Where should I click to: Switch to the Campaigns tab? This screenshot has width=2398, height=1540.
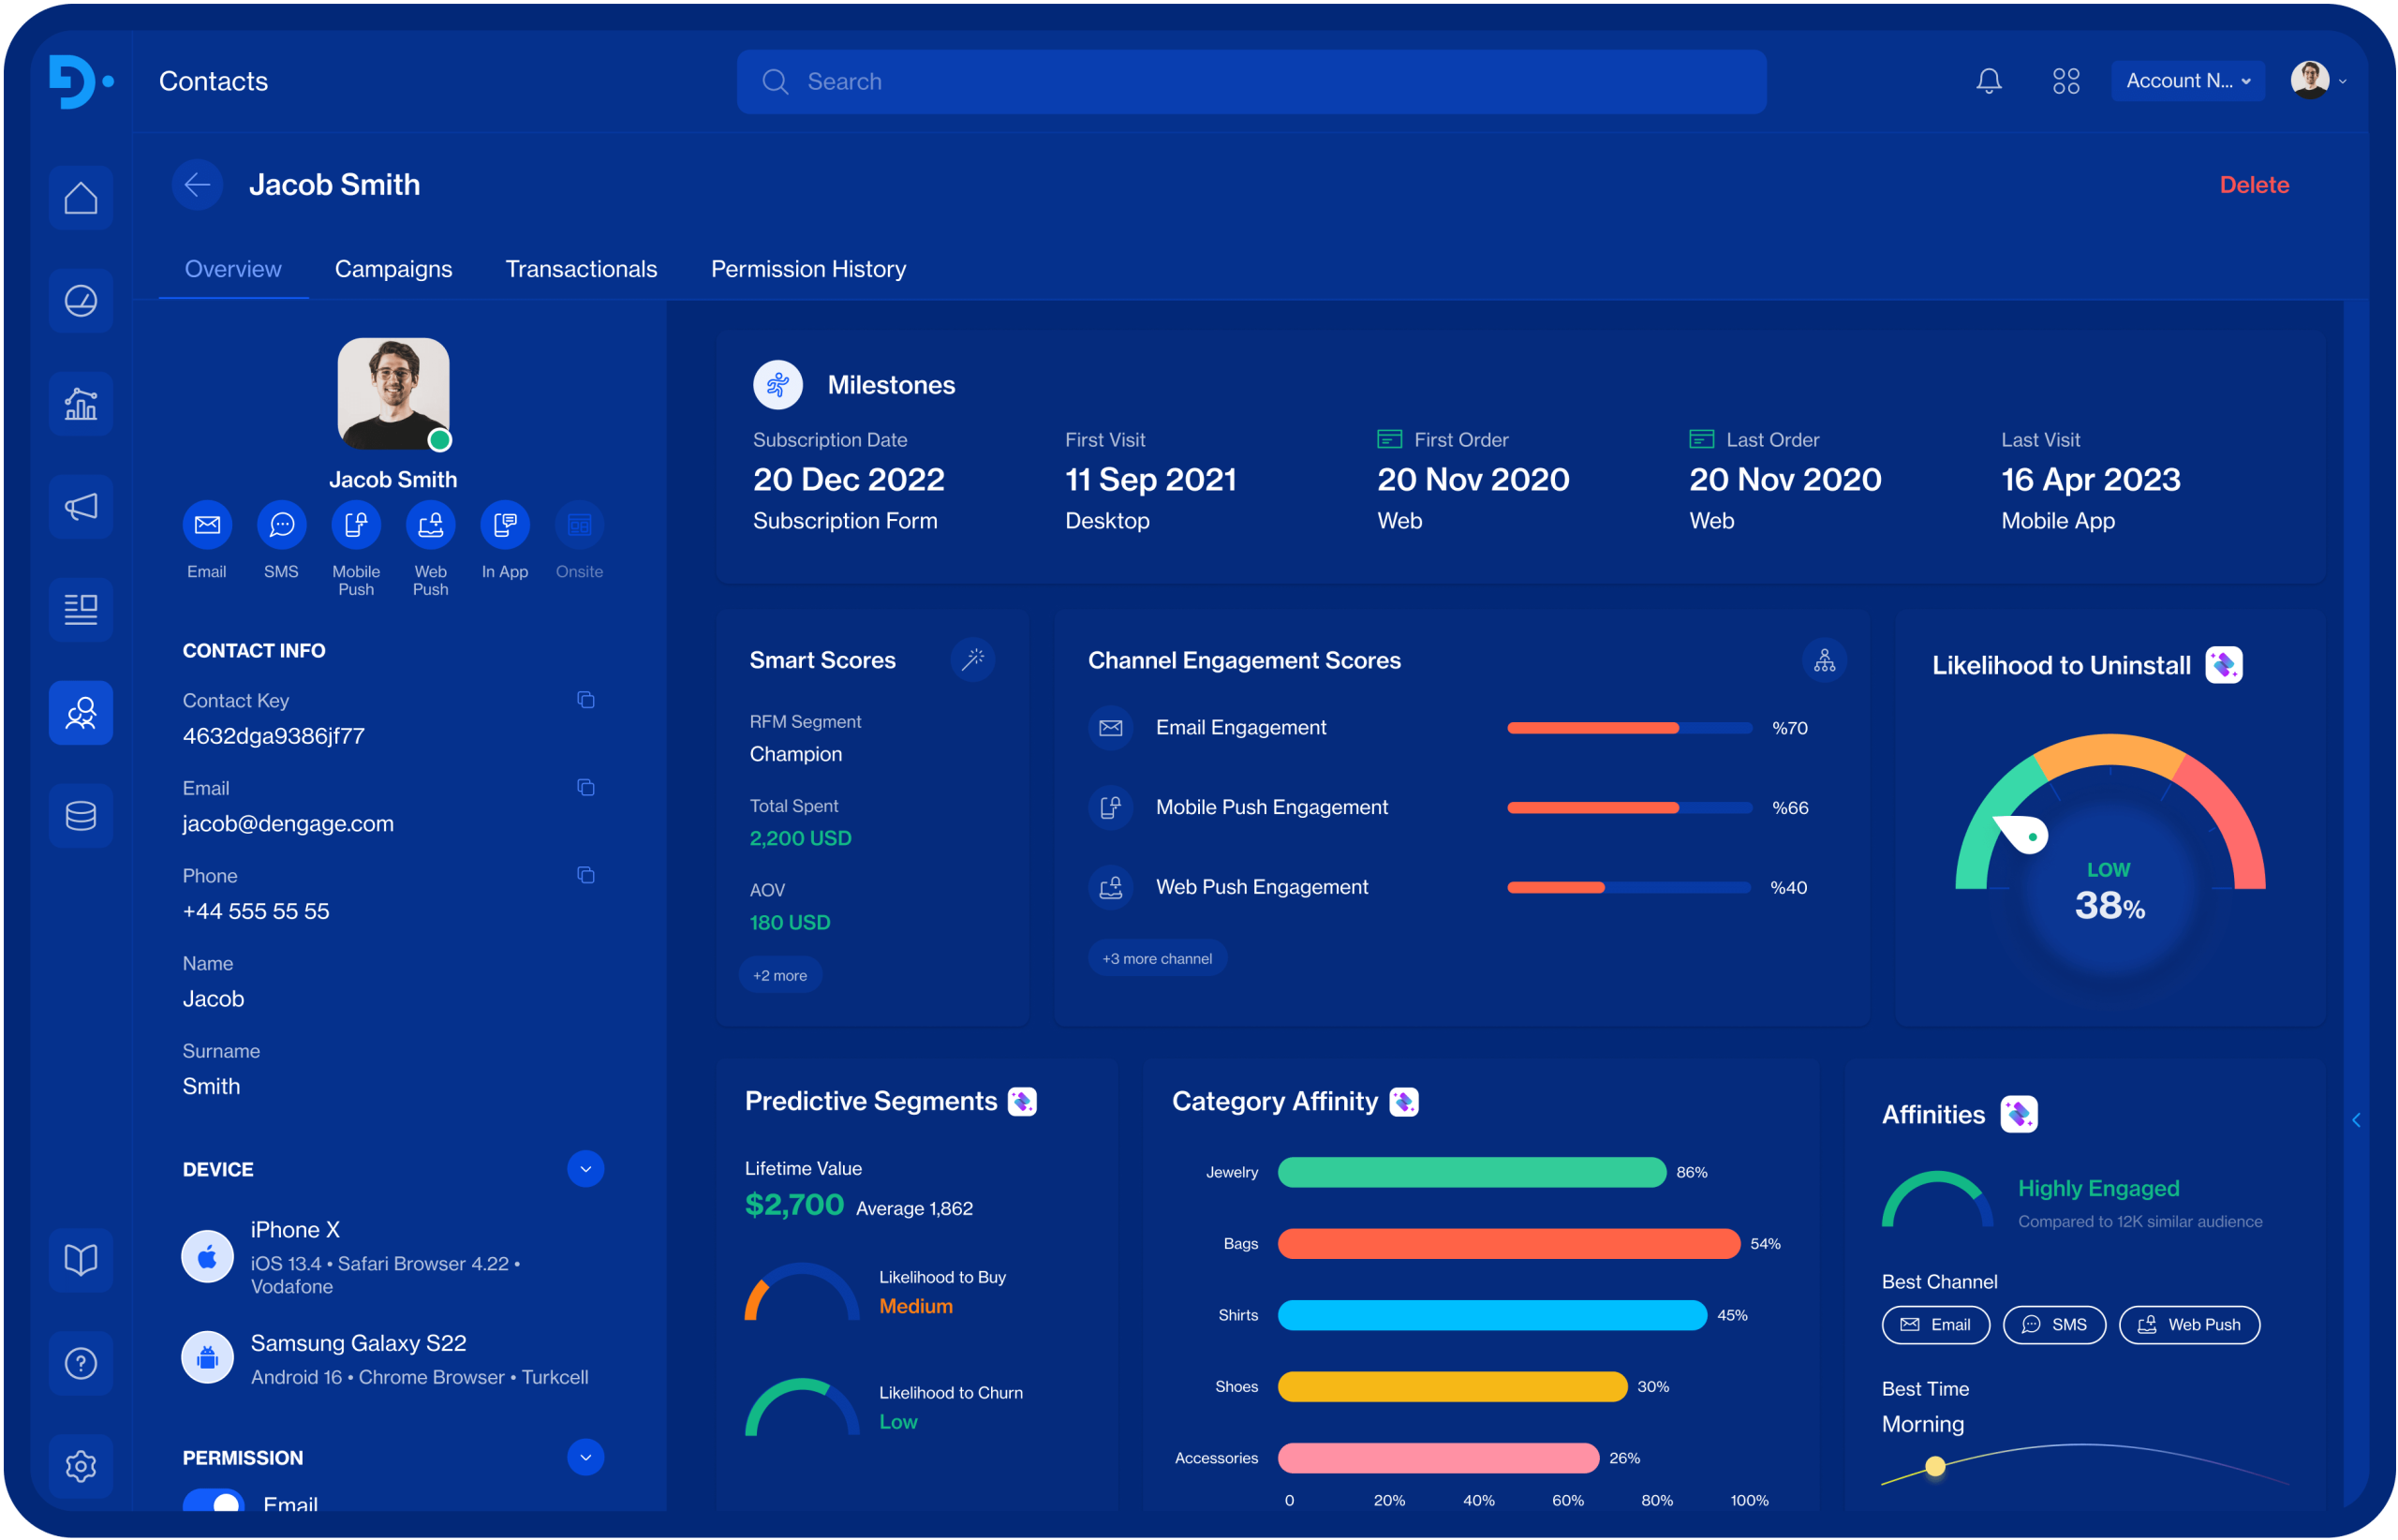393,269
